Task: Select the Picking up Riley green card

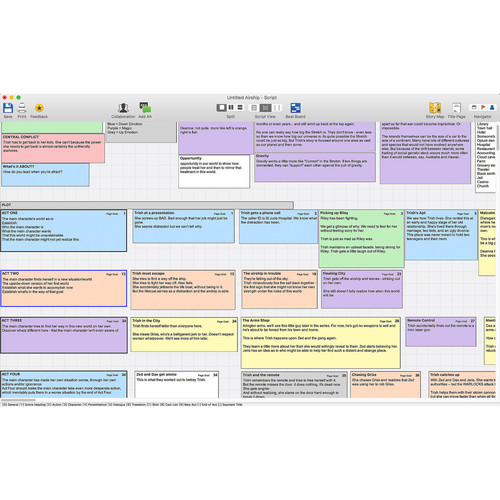Action: (x=361, y=238)
